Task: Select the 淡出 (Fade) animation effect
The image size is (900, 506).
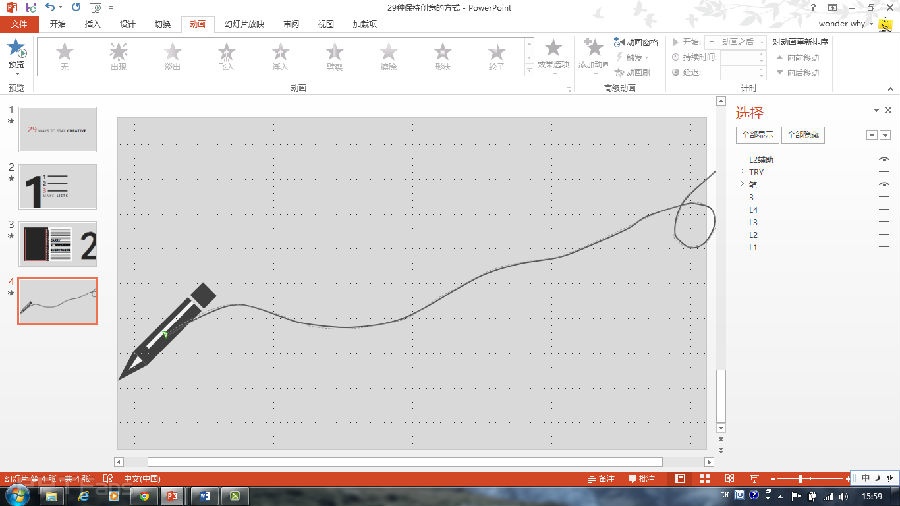Action: point(172,56)
